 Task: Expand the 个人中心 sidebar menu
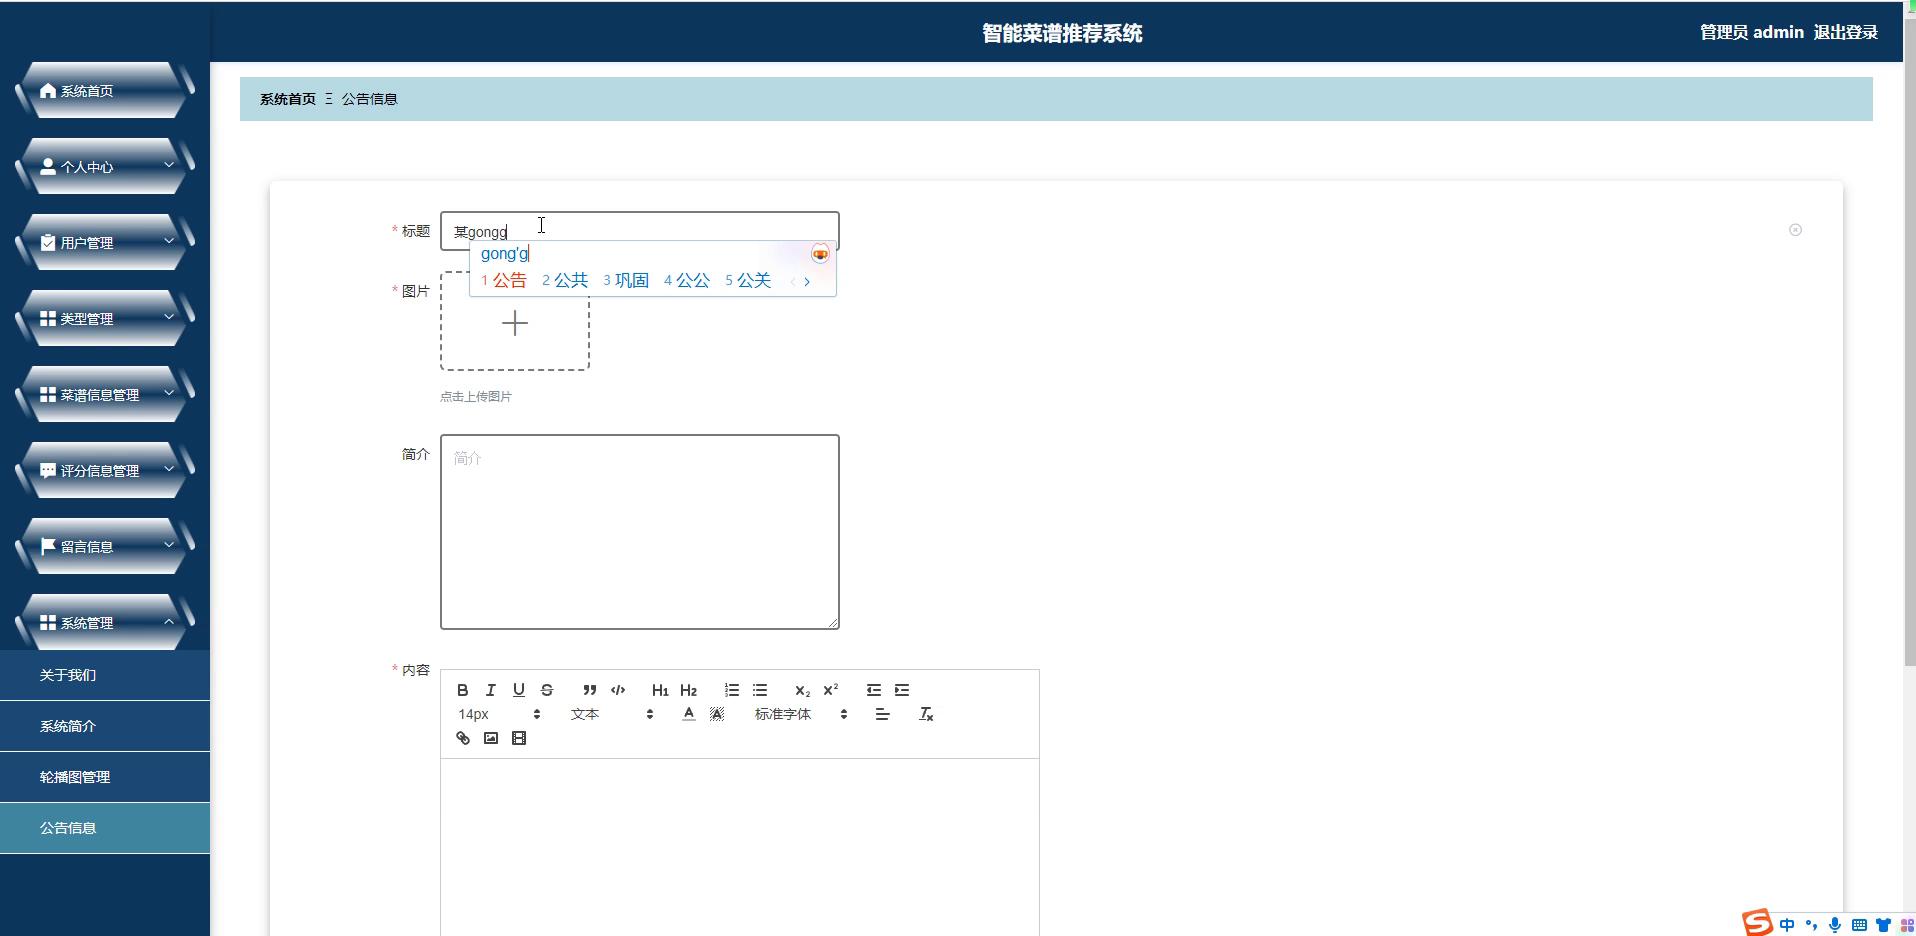104,167
